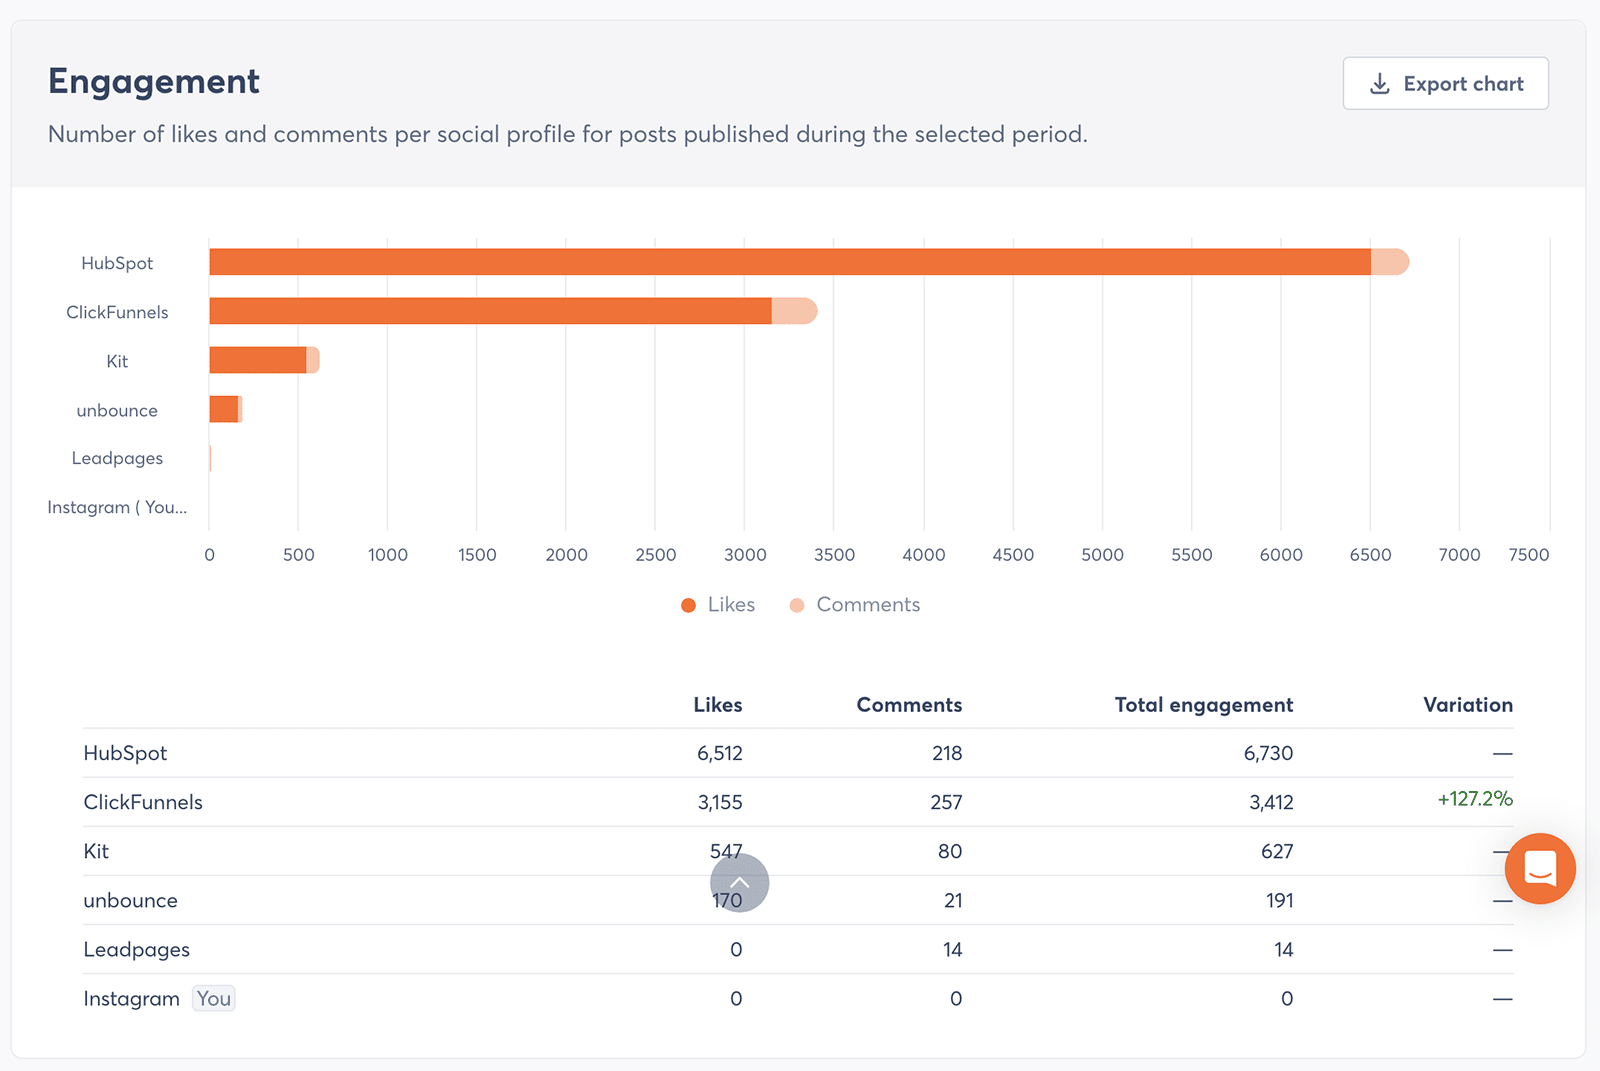Click Kit row name in the table
Screen dimensions: 1600x1071
[96, 851]
